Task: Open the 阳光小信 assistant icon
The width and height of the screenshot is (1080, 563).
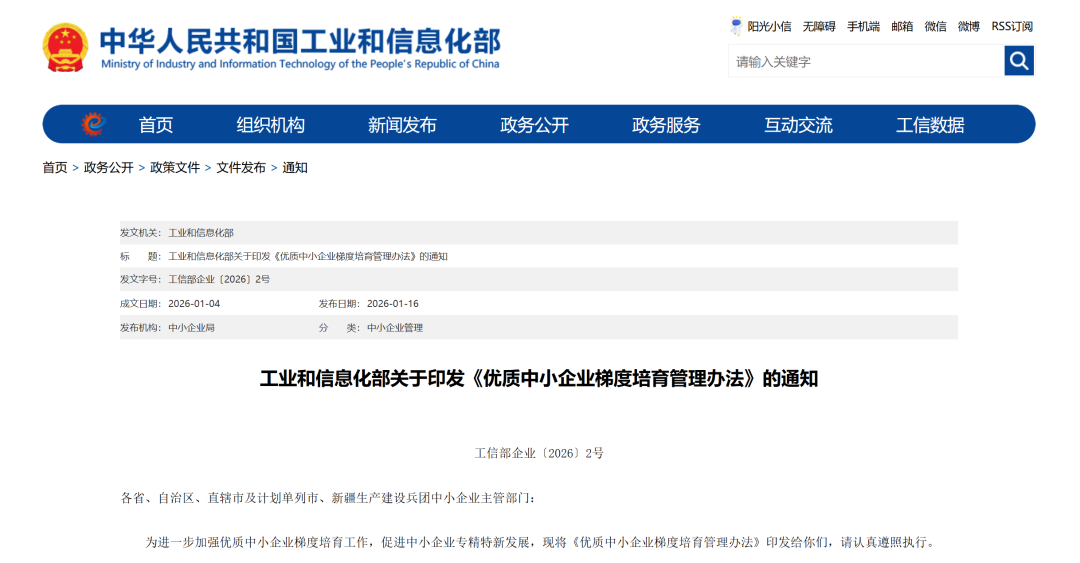Action: point(737,26)
